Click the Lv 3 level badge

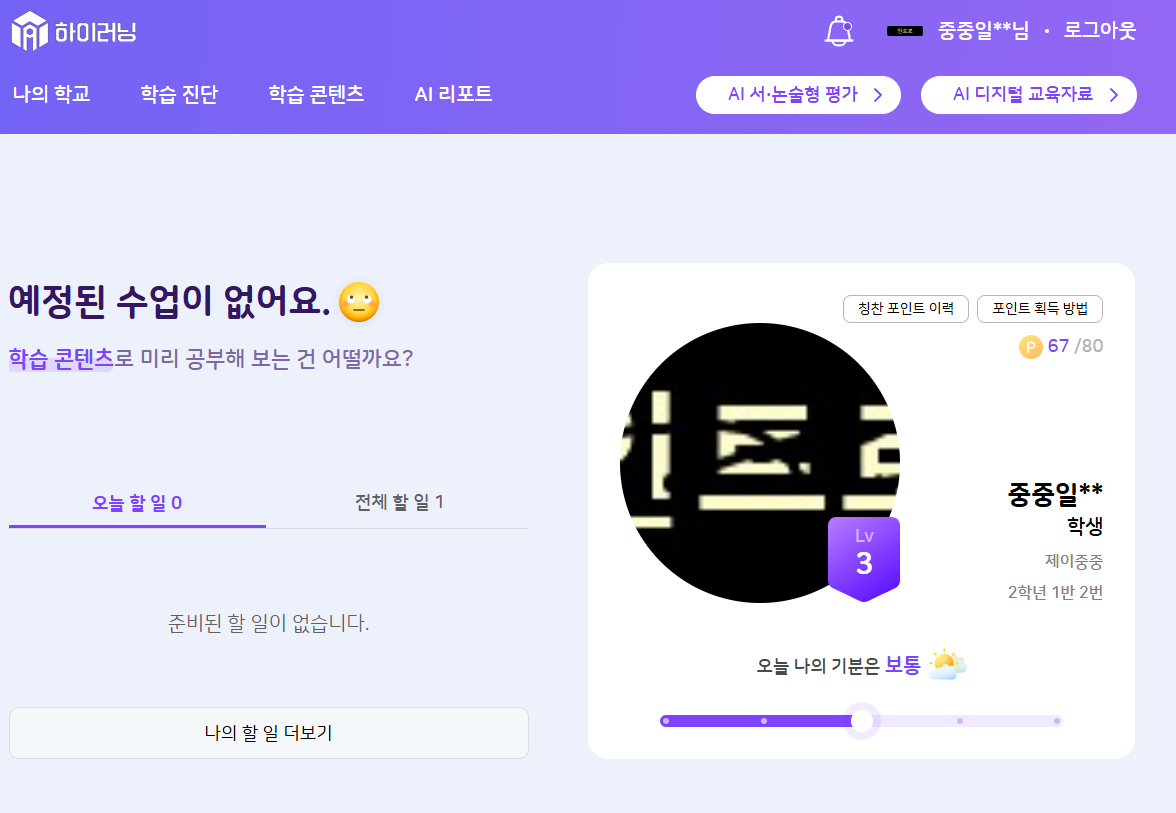click(864, 558)
